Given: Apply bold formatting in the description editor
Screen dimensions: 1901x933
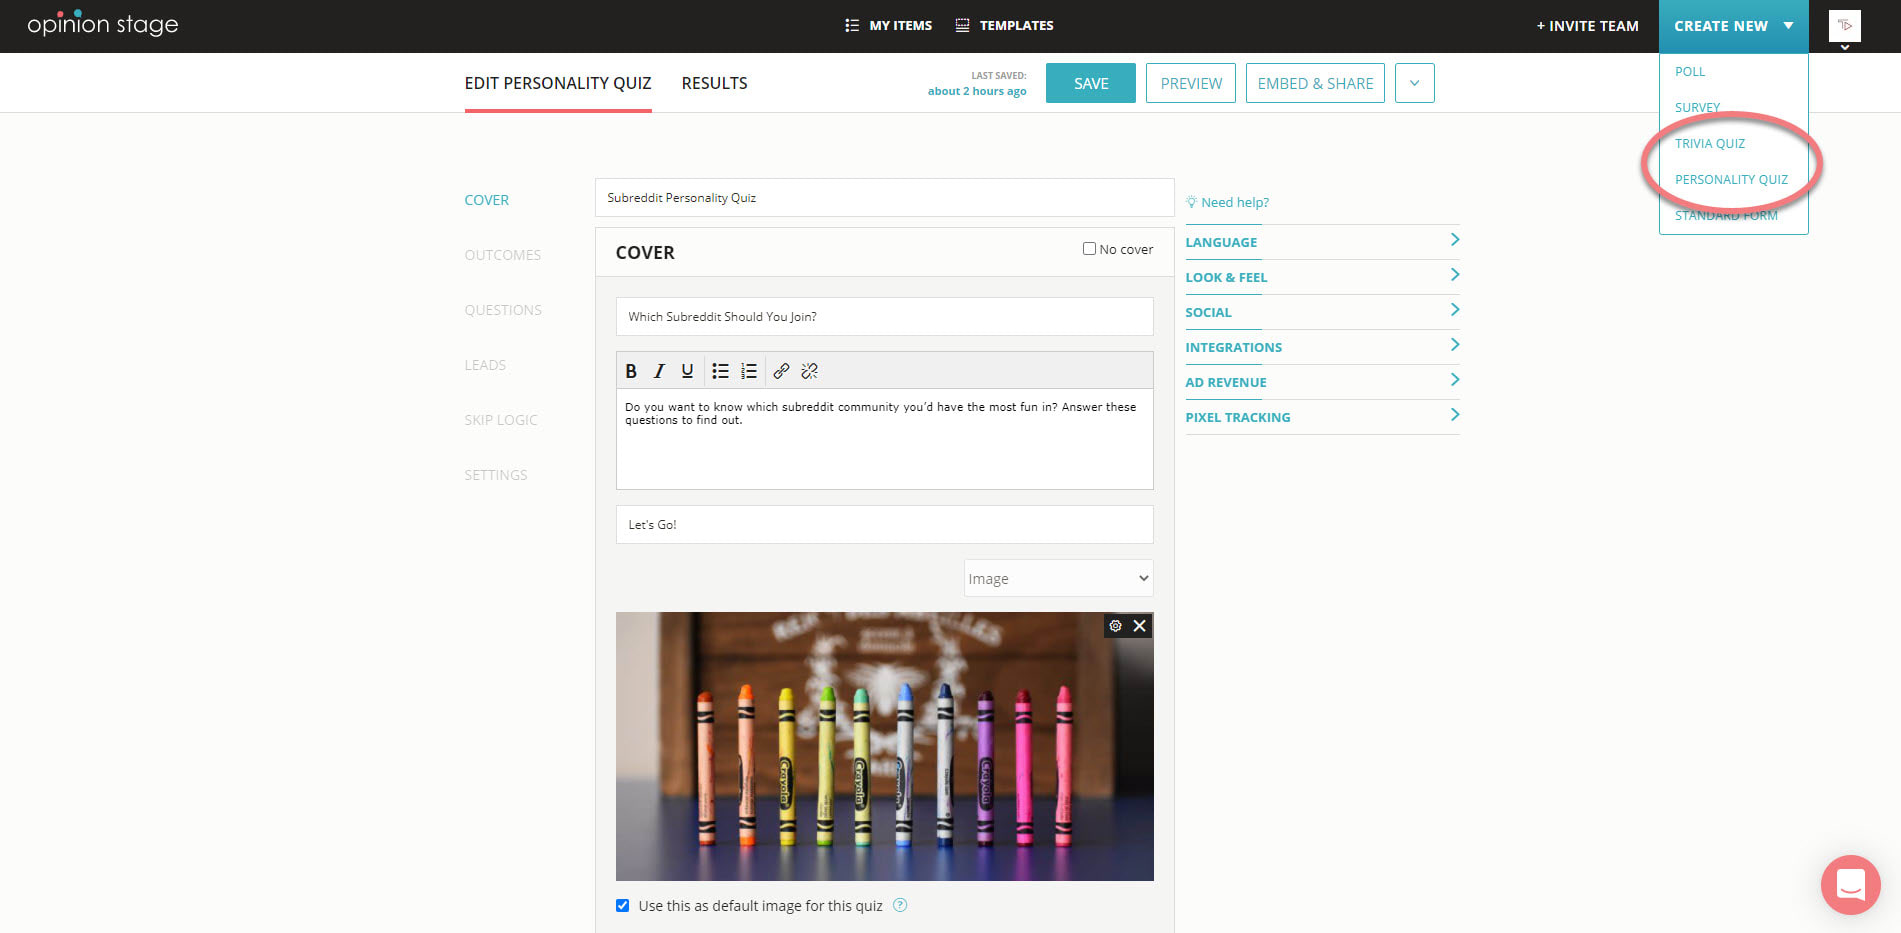Looking at the screenshot, I should point(631,371).
